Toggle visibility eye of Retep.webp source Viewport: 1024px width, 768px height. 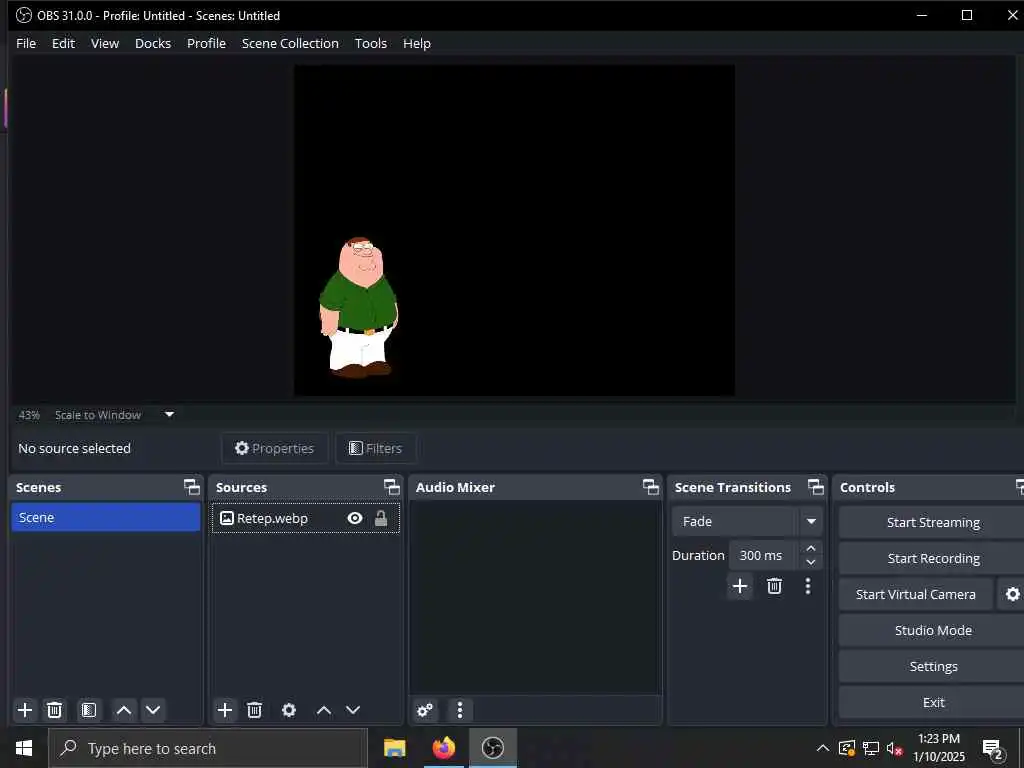[x=355, y=519]
